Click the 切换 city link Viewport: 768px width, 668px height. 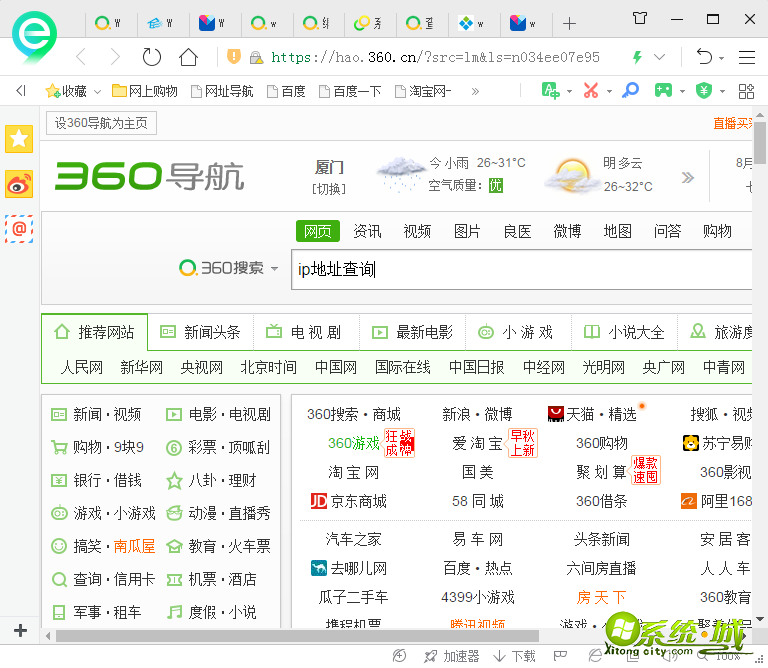[329, 189]
